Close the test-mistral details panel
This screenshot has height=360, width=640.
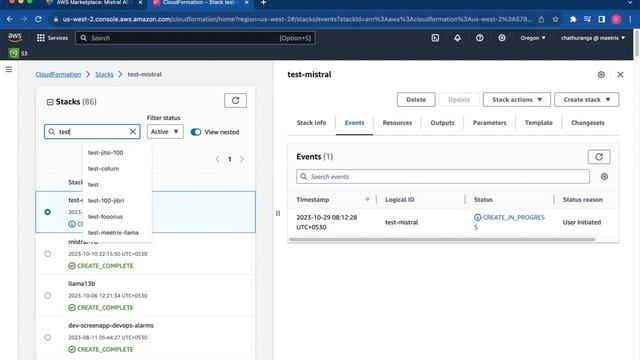[620, 75]
